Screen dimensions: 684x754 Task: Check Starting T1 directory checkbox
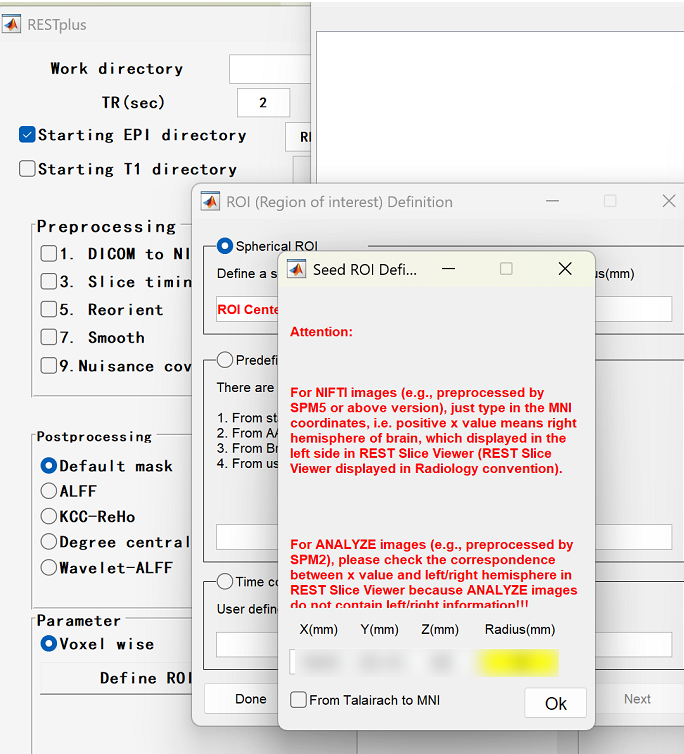tap(27, 169)
